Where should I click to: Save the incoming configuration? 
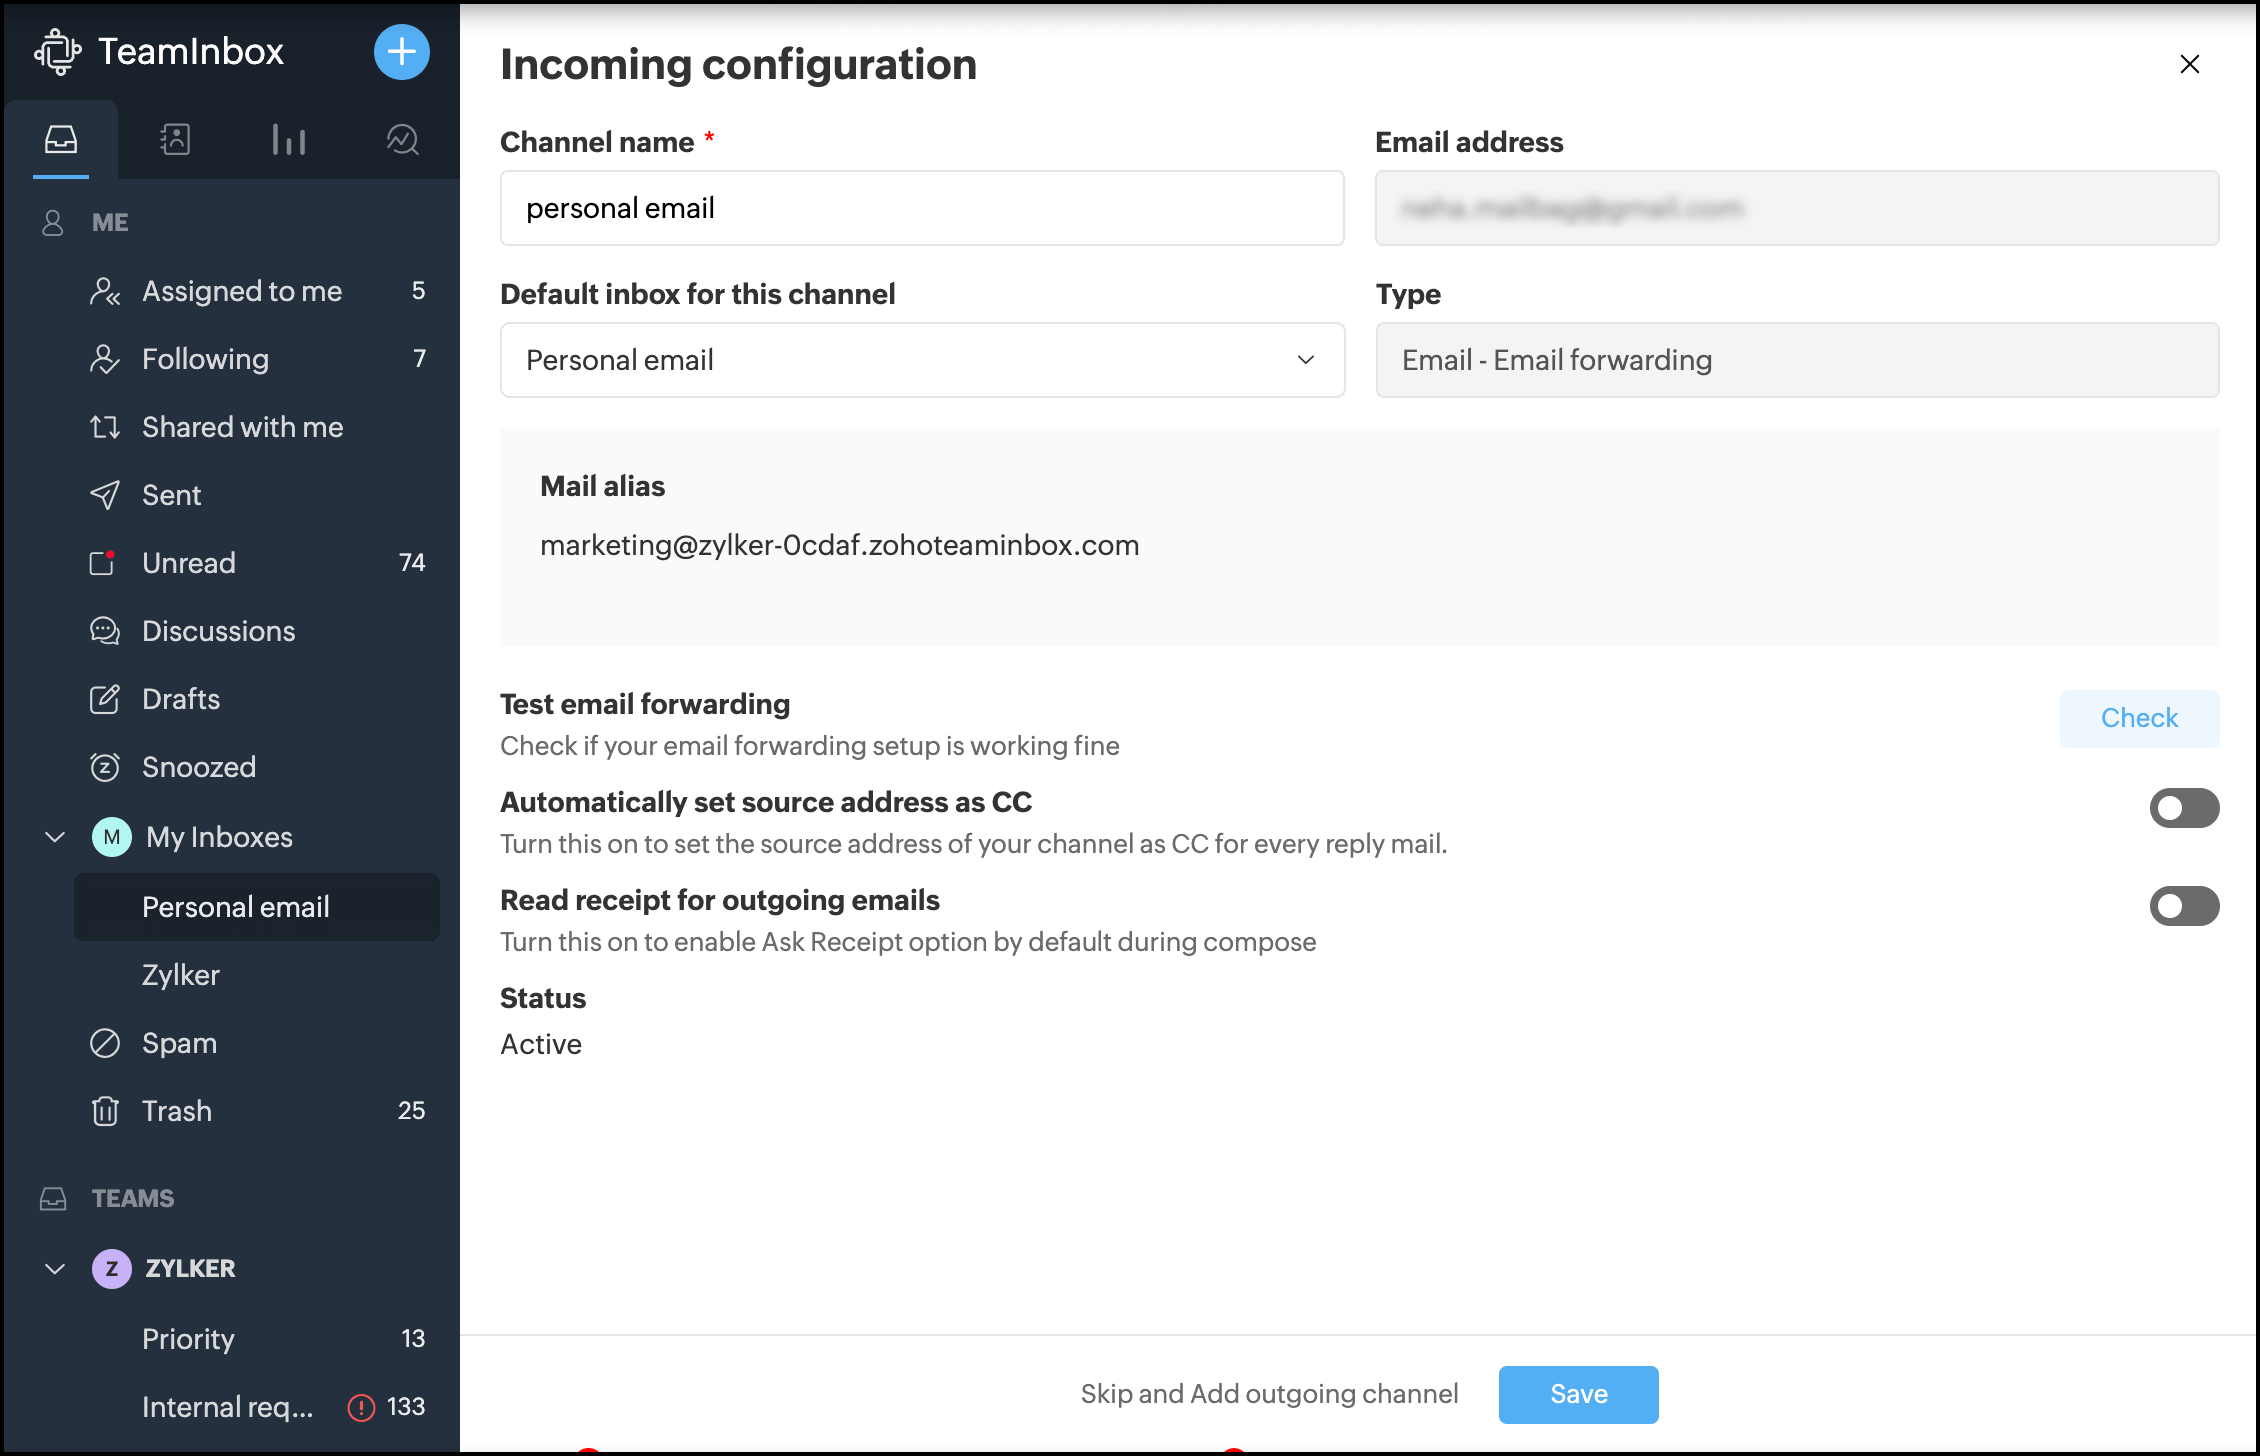pyautogui.click(x=1579, y=1394)
